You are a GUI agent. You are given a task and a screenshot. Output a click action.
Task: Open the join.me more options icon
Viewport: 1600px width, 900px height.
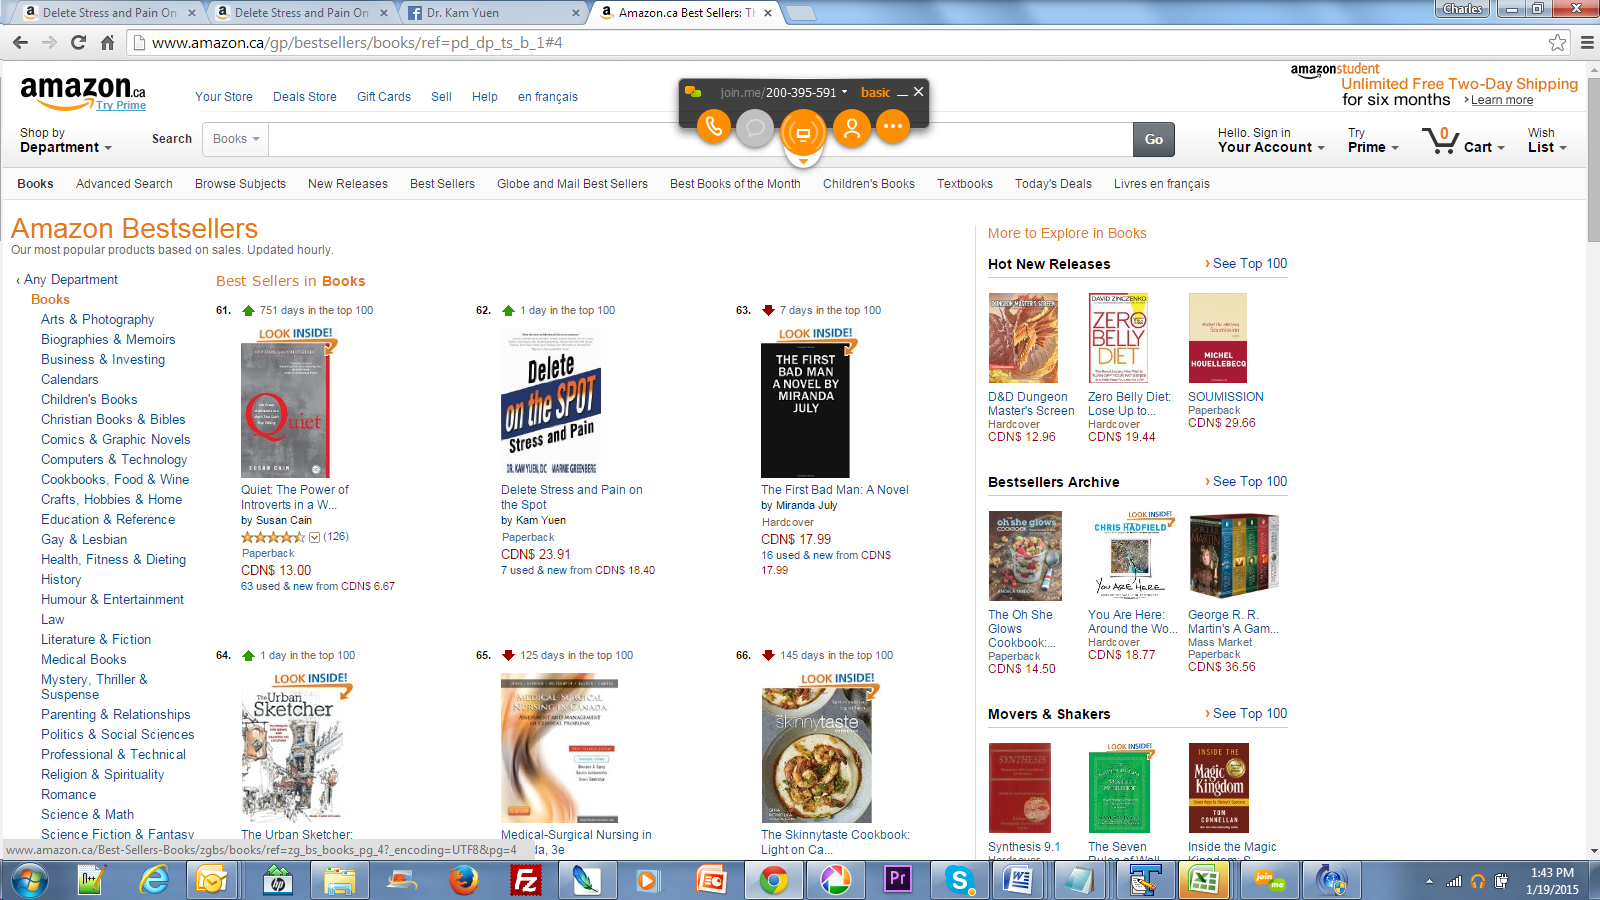[893, 127]
